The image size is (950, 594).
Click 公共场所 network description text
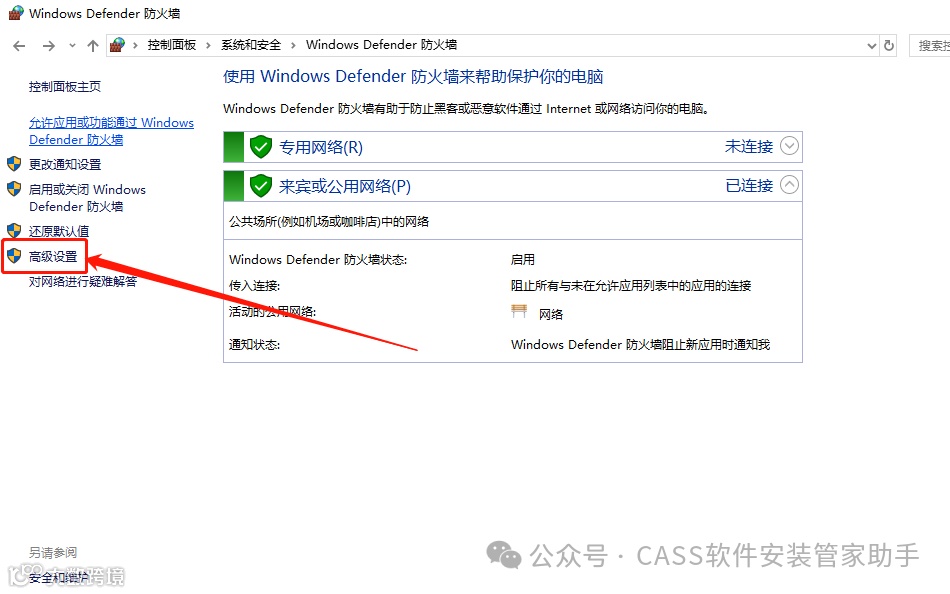(329, 221)
